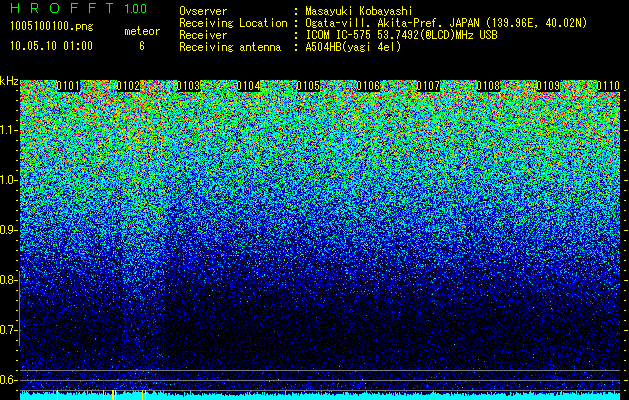Click the 0.6 frequency axis label
This screenshot has height=400, width=629.
9,380
